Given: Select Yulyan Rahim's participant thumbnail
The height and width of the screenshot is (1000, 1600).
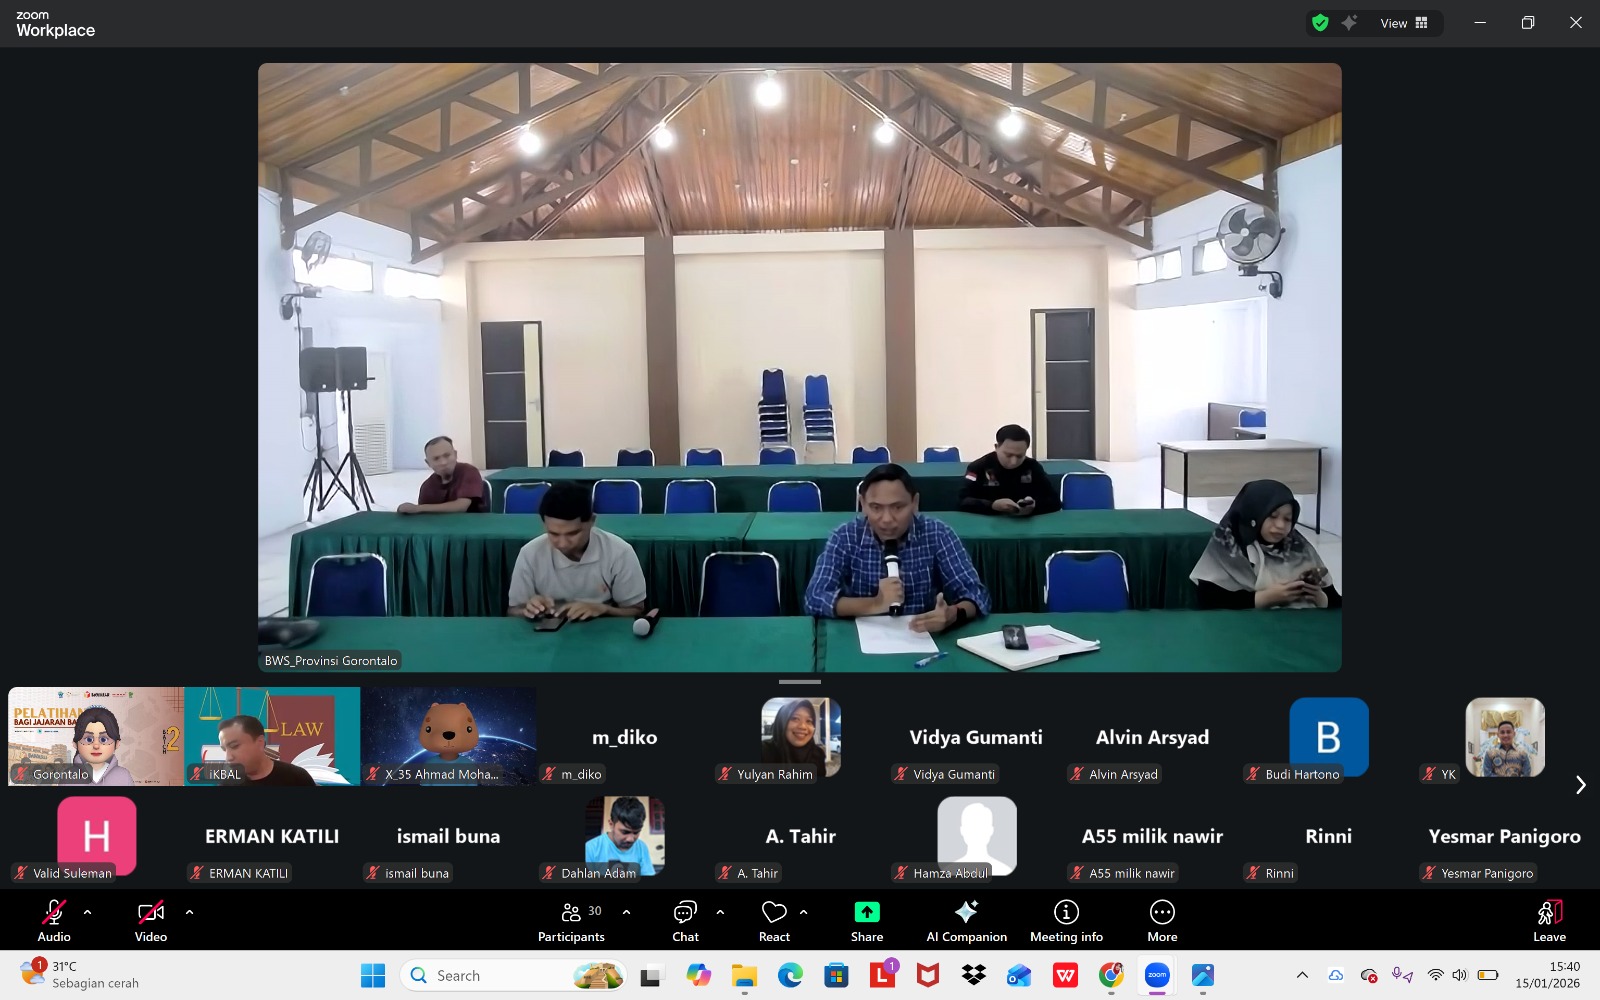Looking at the screenshot, I should coord(800,738).
